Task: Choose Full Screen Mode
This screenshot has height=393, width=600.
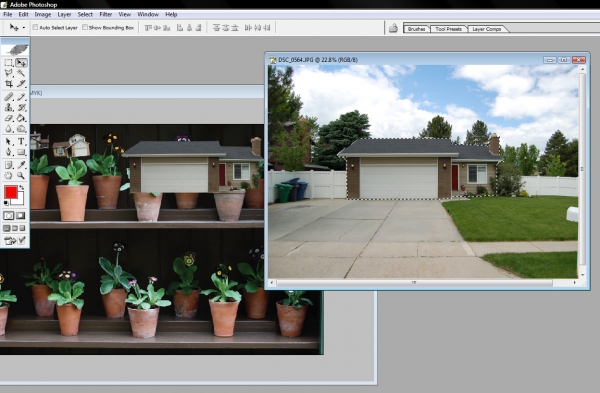Action: pyautogui.click(x=23, y=228)
